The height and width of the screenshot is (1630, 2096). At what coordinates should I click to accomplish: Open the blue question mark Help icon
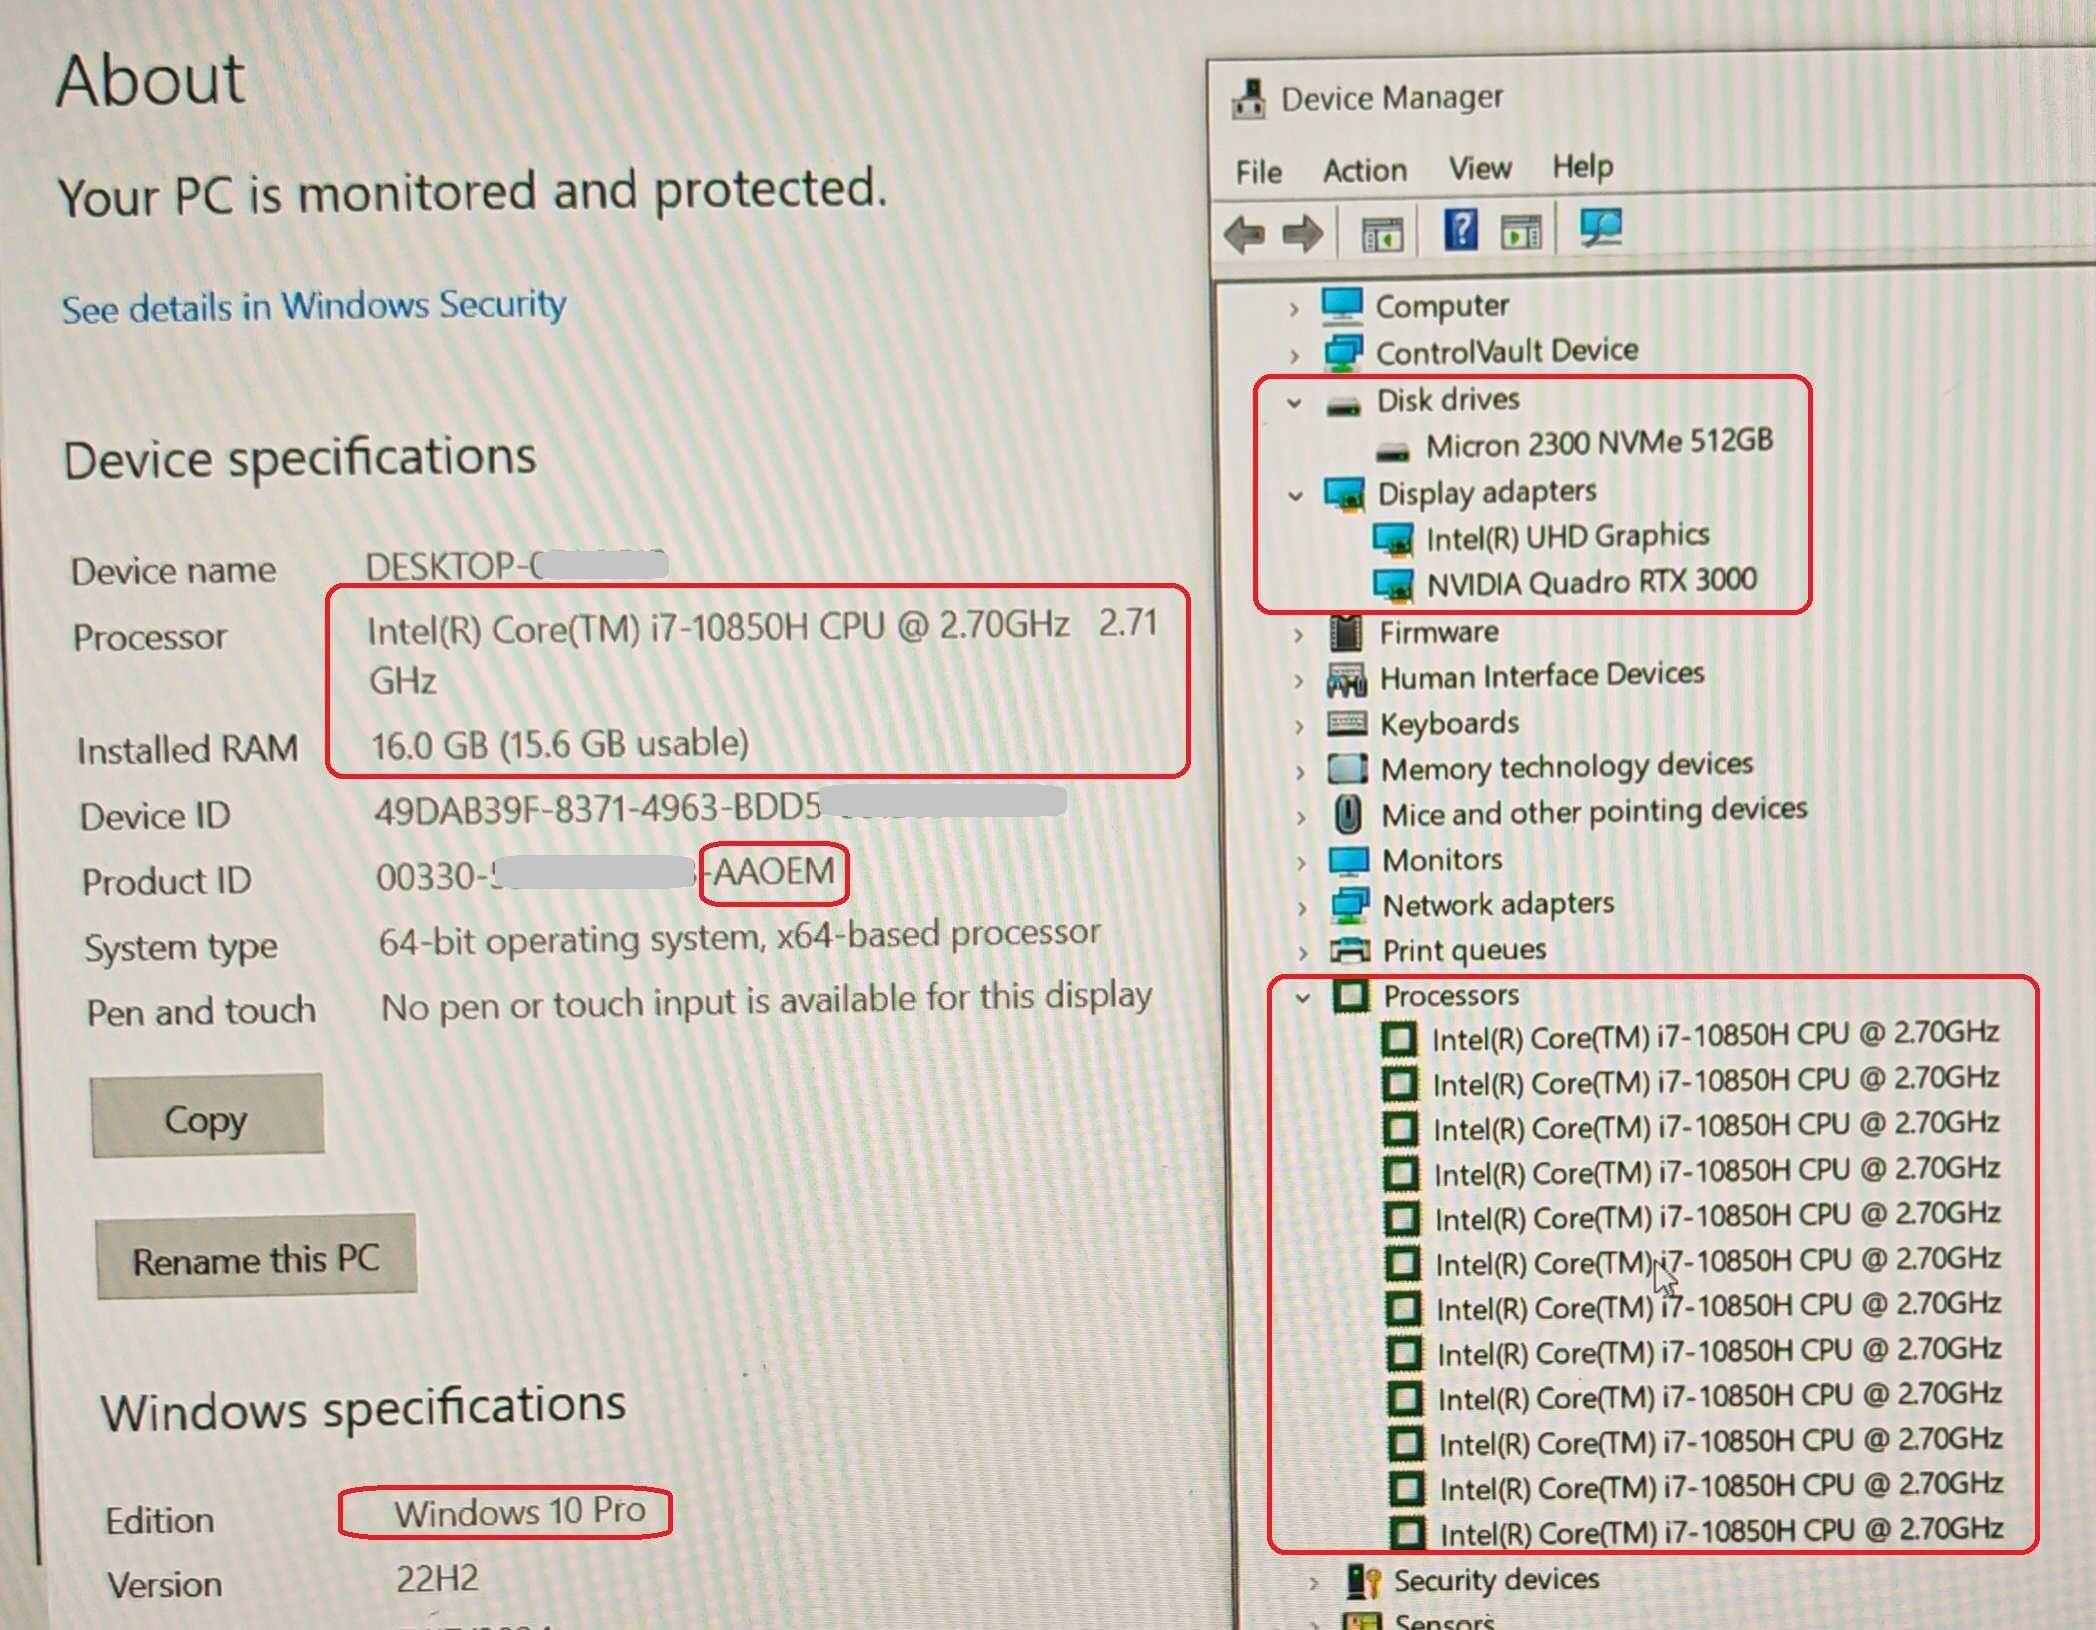click(x=1460, y=230)
